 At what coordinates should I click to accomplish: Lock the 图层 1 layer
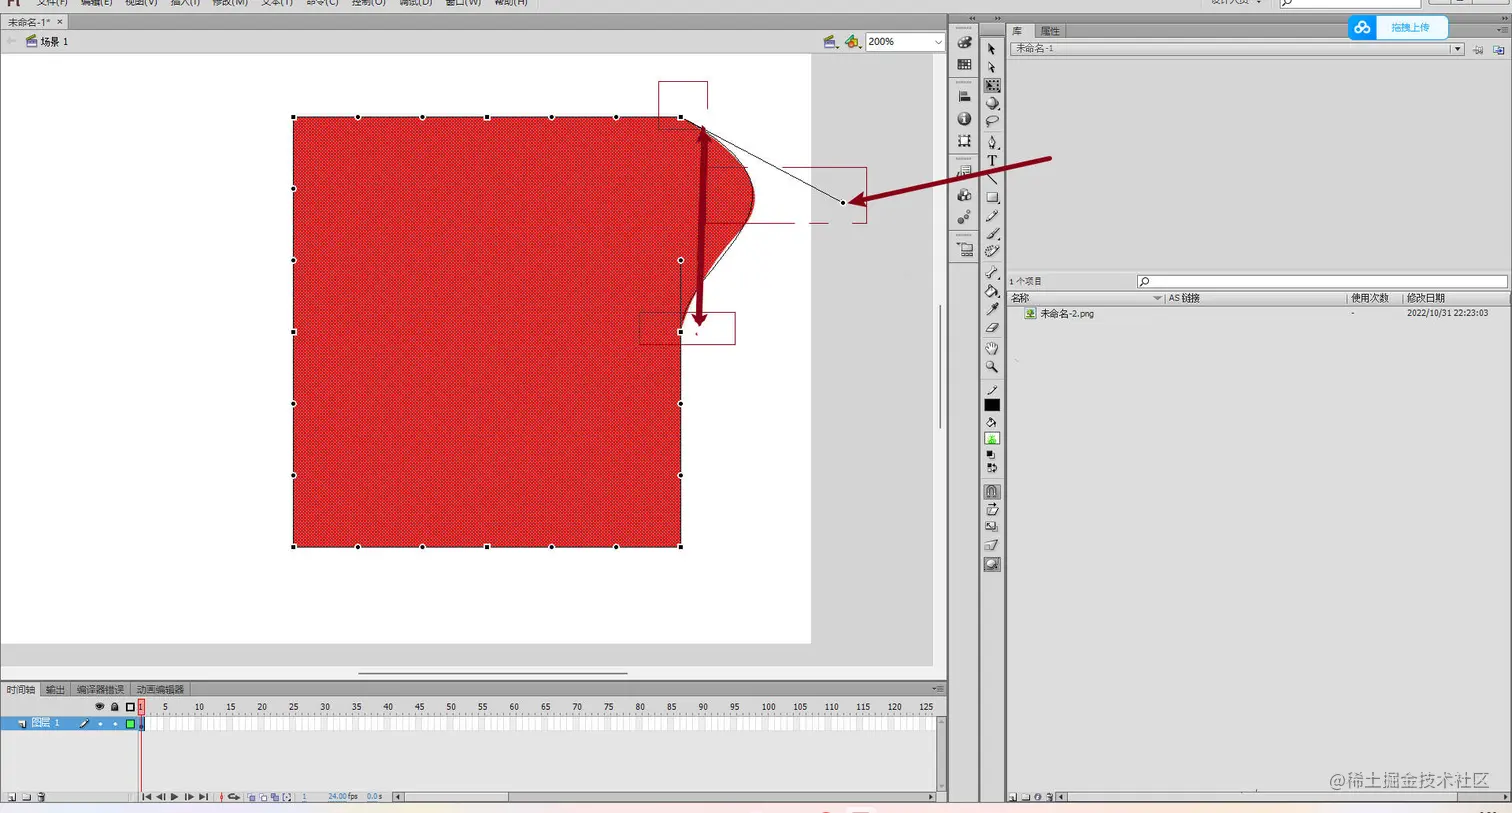pyautogui.click(x=115, y=724)
